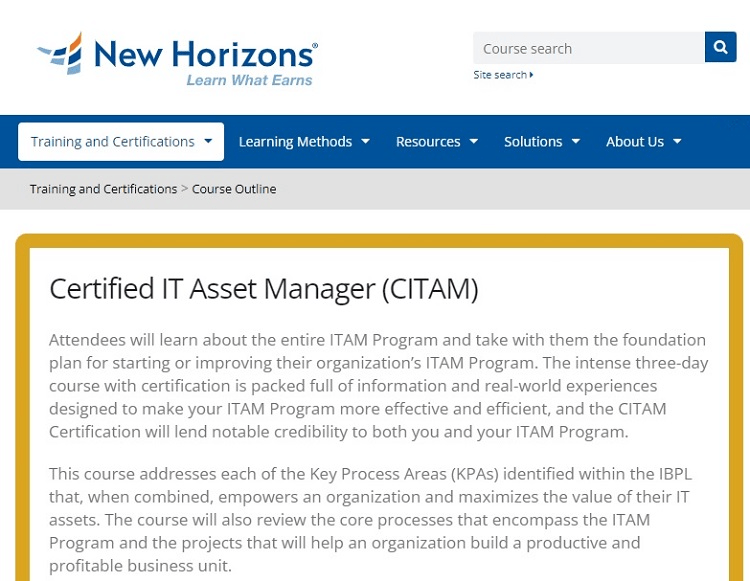
Task: Follow the Site search link
Action: 503,75
